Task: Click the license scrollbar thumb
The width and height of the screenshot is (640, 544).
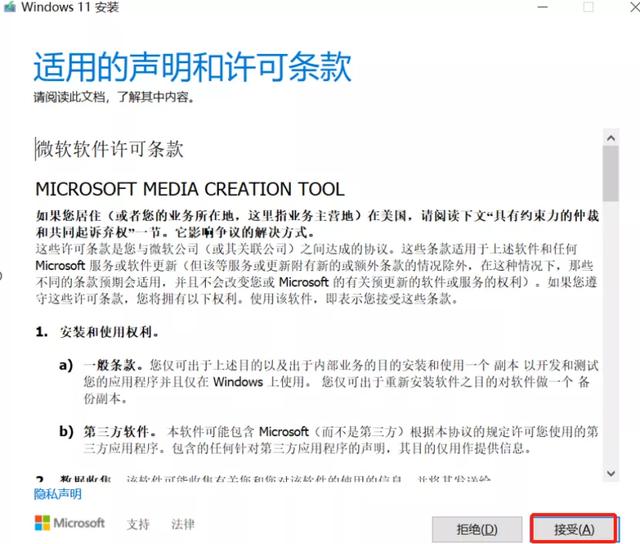Action: 611,173
